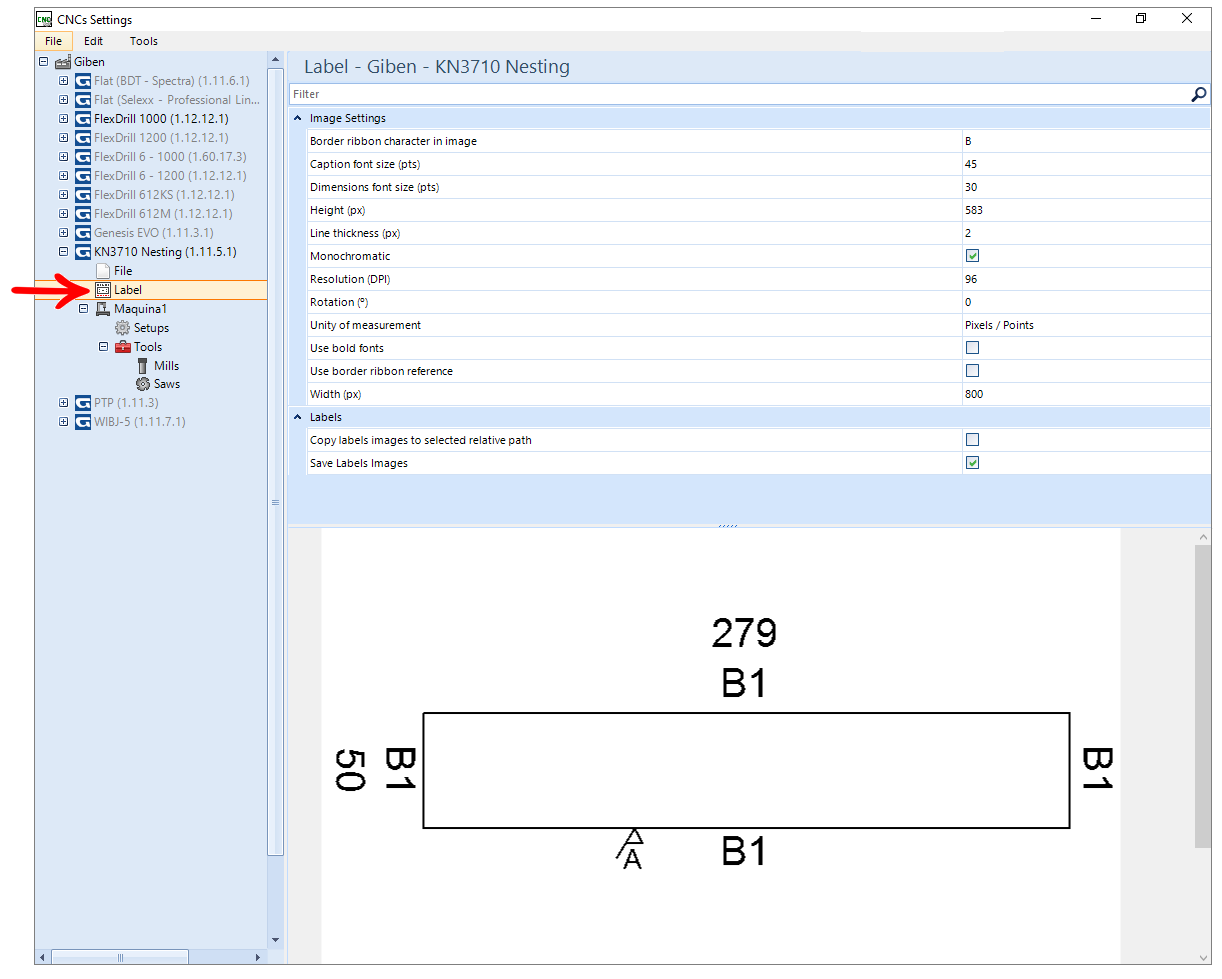Edit Rotation value 0

1086,302
